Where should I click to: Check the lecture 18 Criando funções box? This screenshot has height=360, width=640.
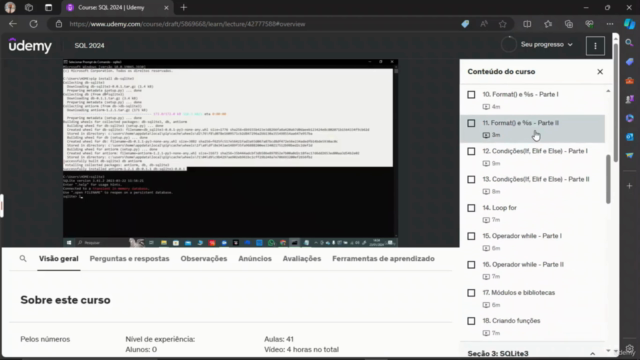471,321
